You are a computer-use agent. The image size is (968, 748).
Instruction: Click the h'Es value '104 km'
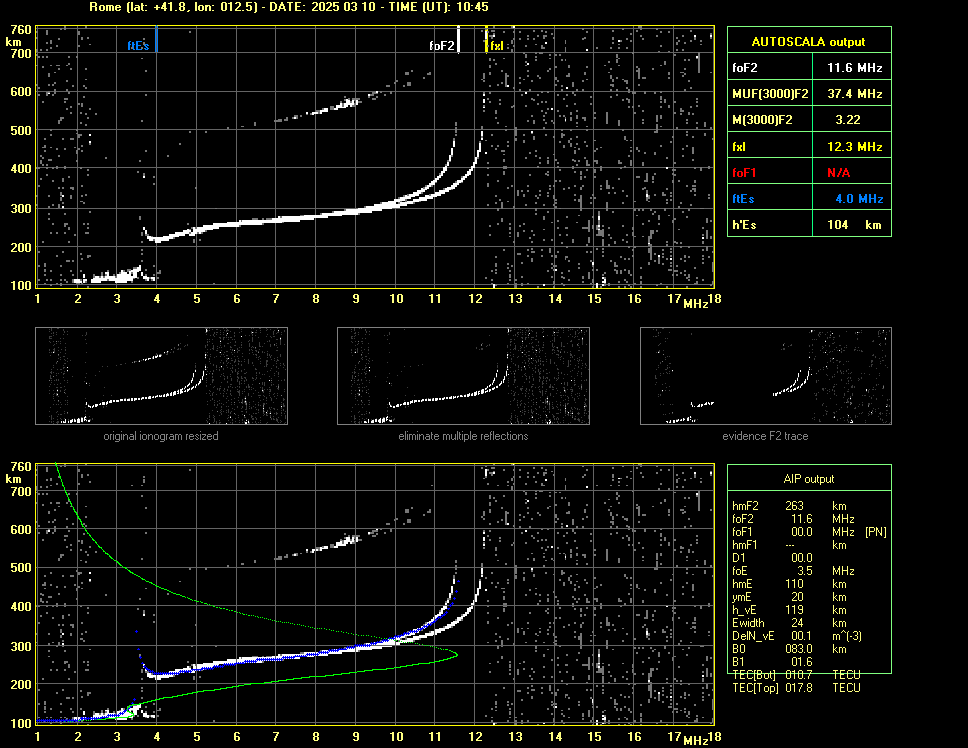[854, 225]
